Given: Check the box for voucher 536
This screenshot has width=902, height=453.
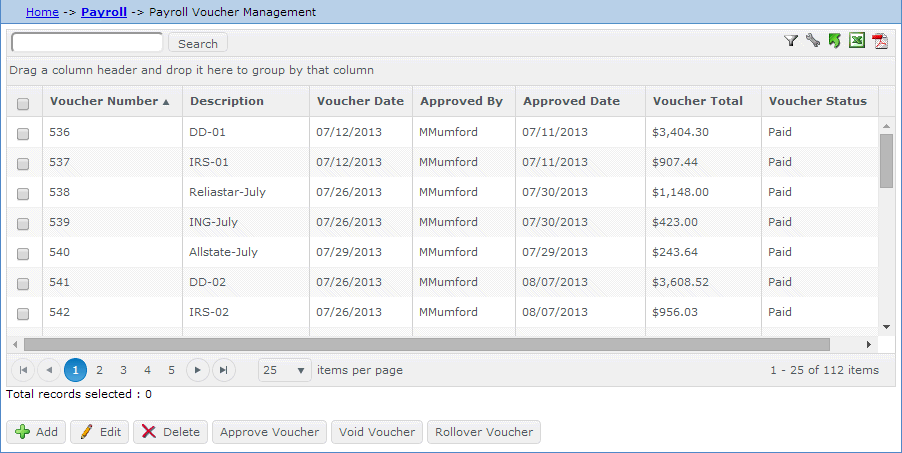Looking at the screenshot, I should (x=23, y=133).
